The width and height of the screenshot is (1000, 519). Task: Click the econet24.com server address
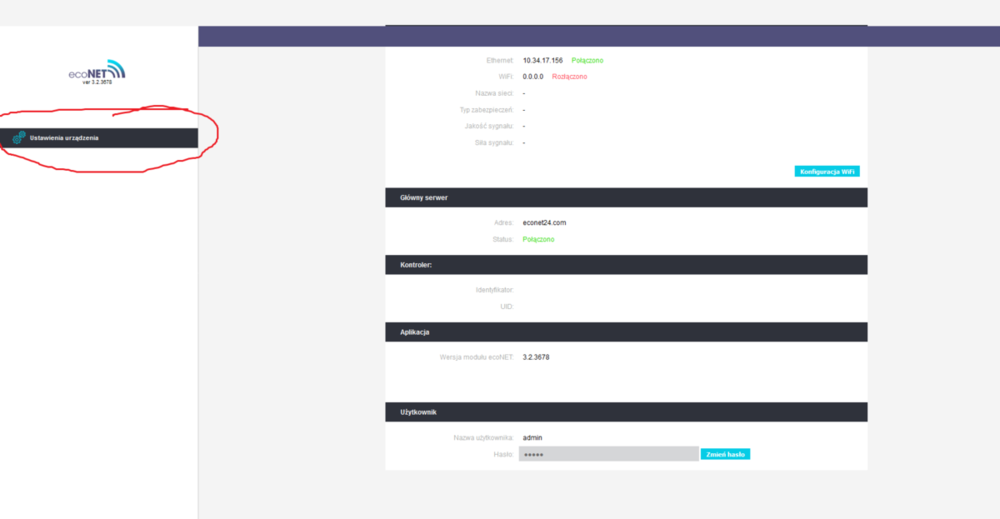(x=544, y=223)
